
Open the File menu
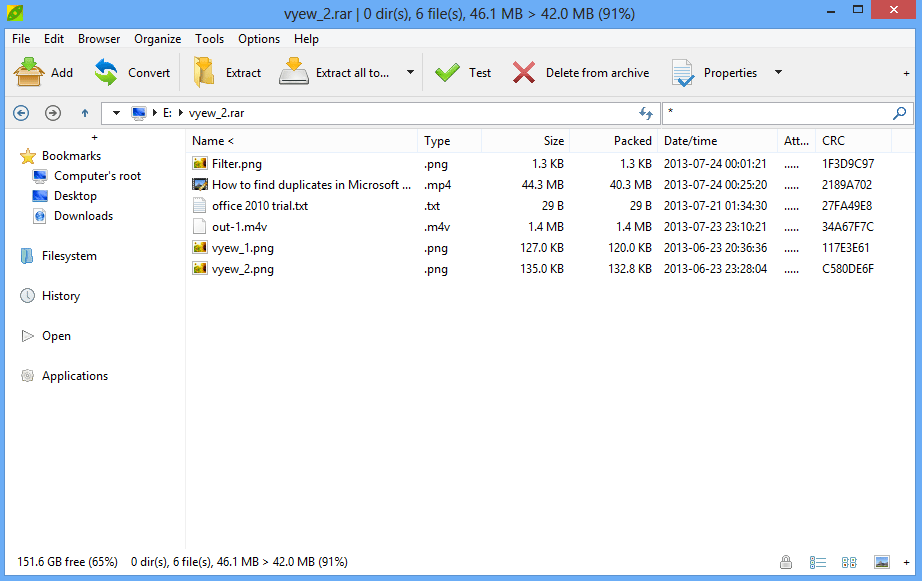click(x=21, y=39)
